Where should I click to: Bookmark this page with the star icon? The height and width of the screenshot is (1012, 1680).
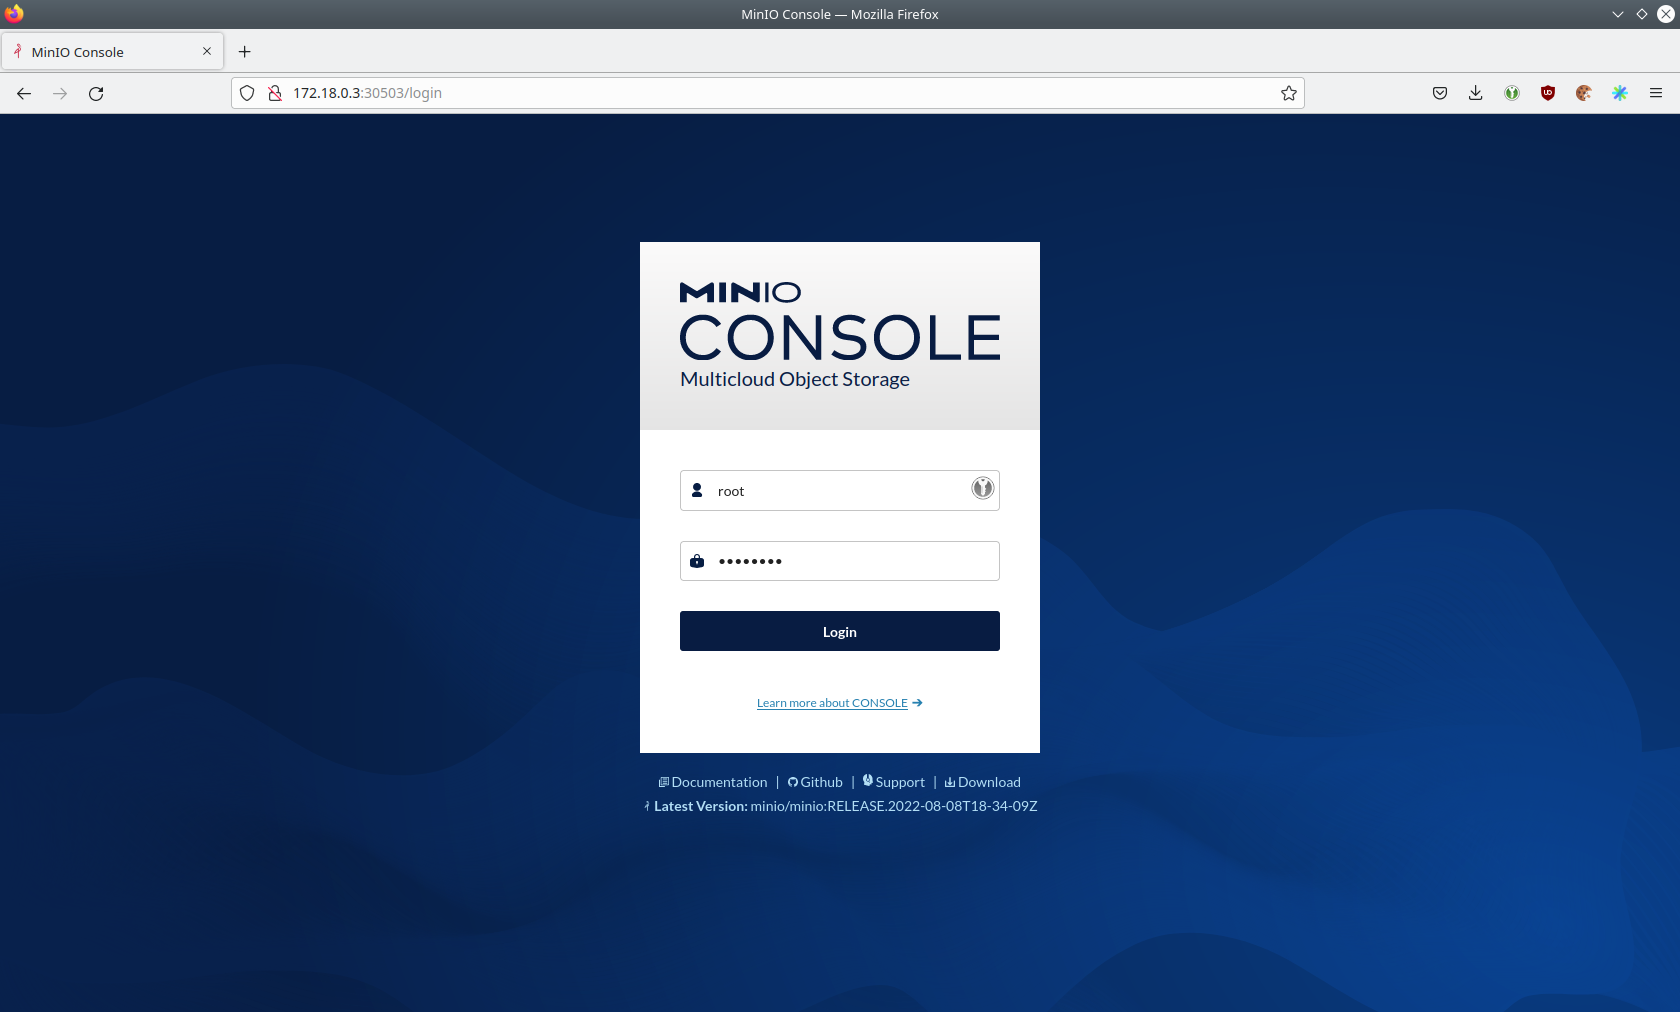(x=1288, y=93)
